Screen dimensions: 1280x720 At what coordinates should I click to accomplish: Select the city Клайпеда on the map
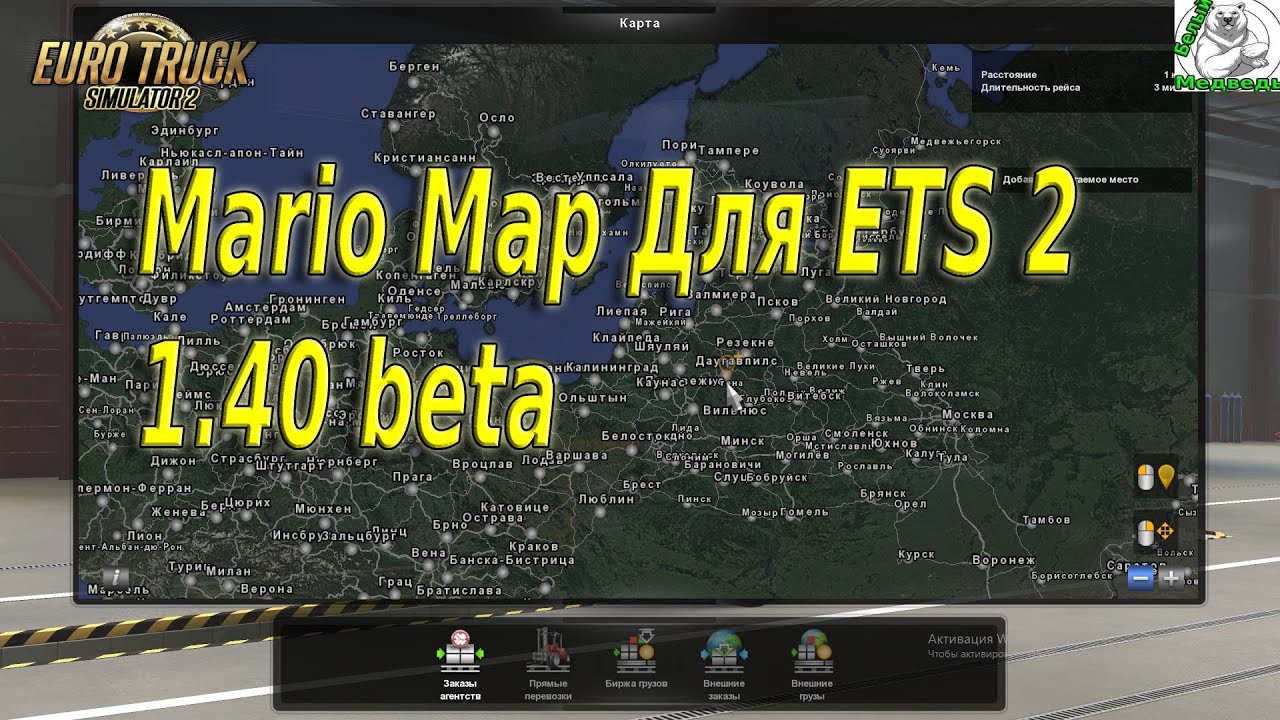(626, 337)
